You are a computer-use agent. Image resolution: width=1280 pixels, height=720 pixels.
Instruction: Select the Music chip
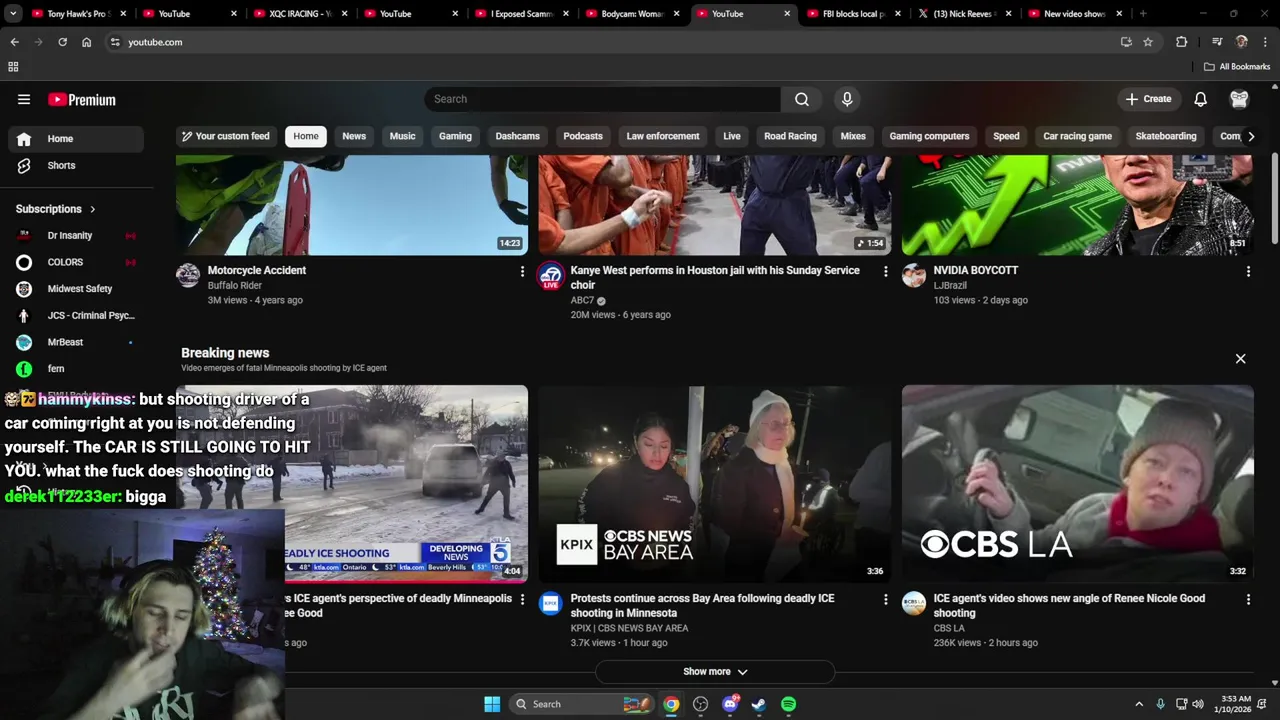[x=402, y=136]
